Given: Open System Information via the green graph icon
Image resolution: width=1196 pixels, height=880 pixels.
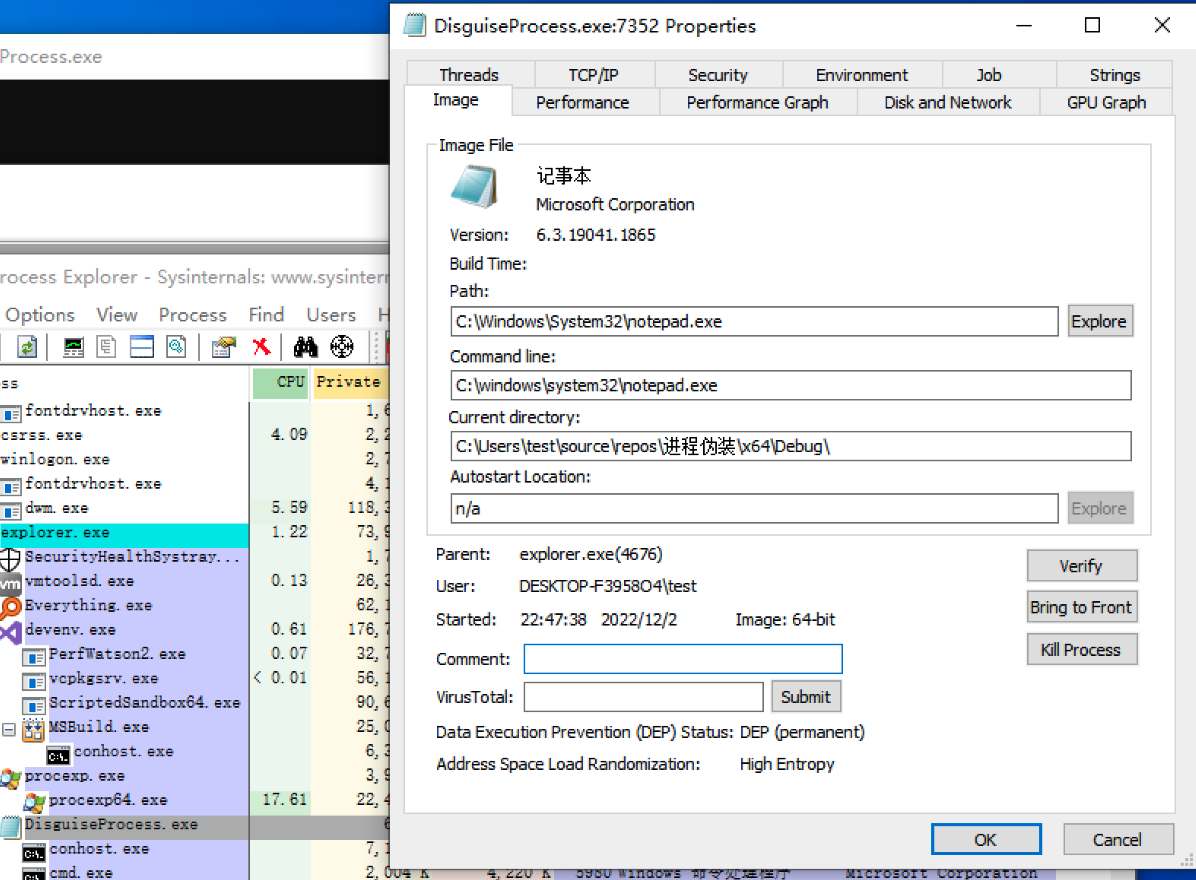Looking at the screenshot, I should click(x=73, y=347).
